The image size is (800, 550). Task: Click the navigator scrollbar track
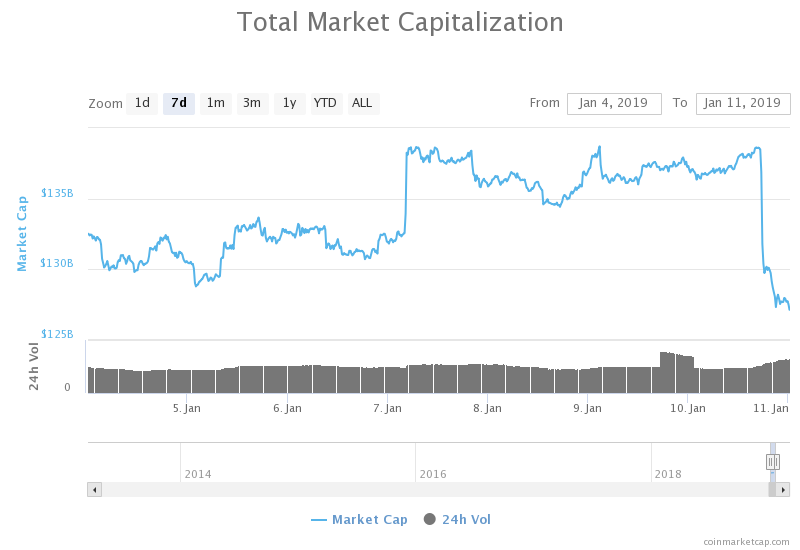430,489
